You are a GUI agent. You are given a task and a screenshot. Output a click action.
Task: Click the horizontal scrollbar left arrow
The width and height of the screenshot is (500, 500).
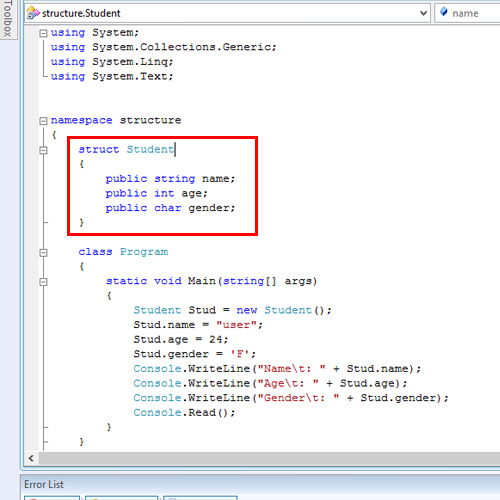(x=31, y=458)
